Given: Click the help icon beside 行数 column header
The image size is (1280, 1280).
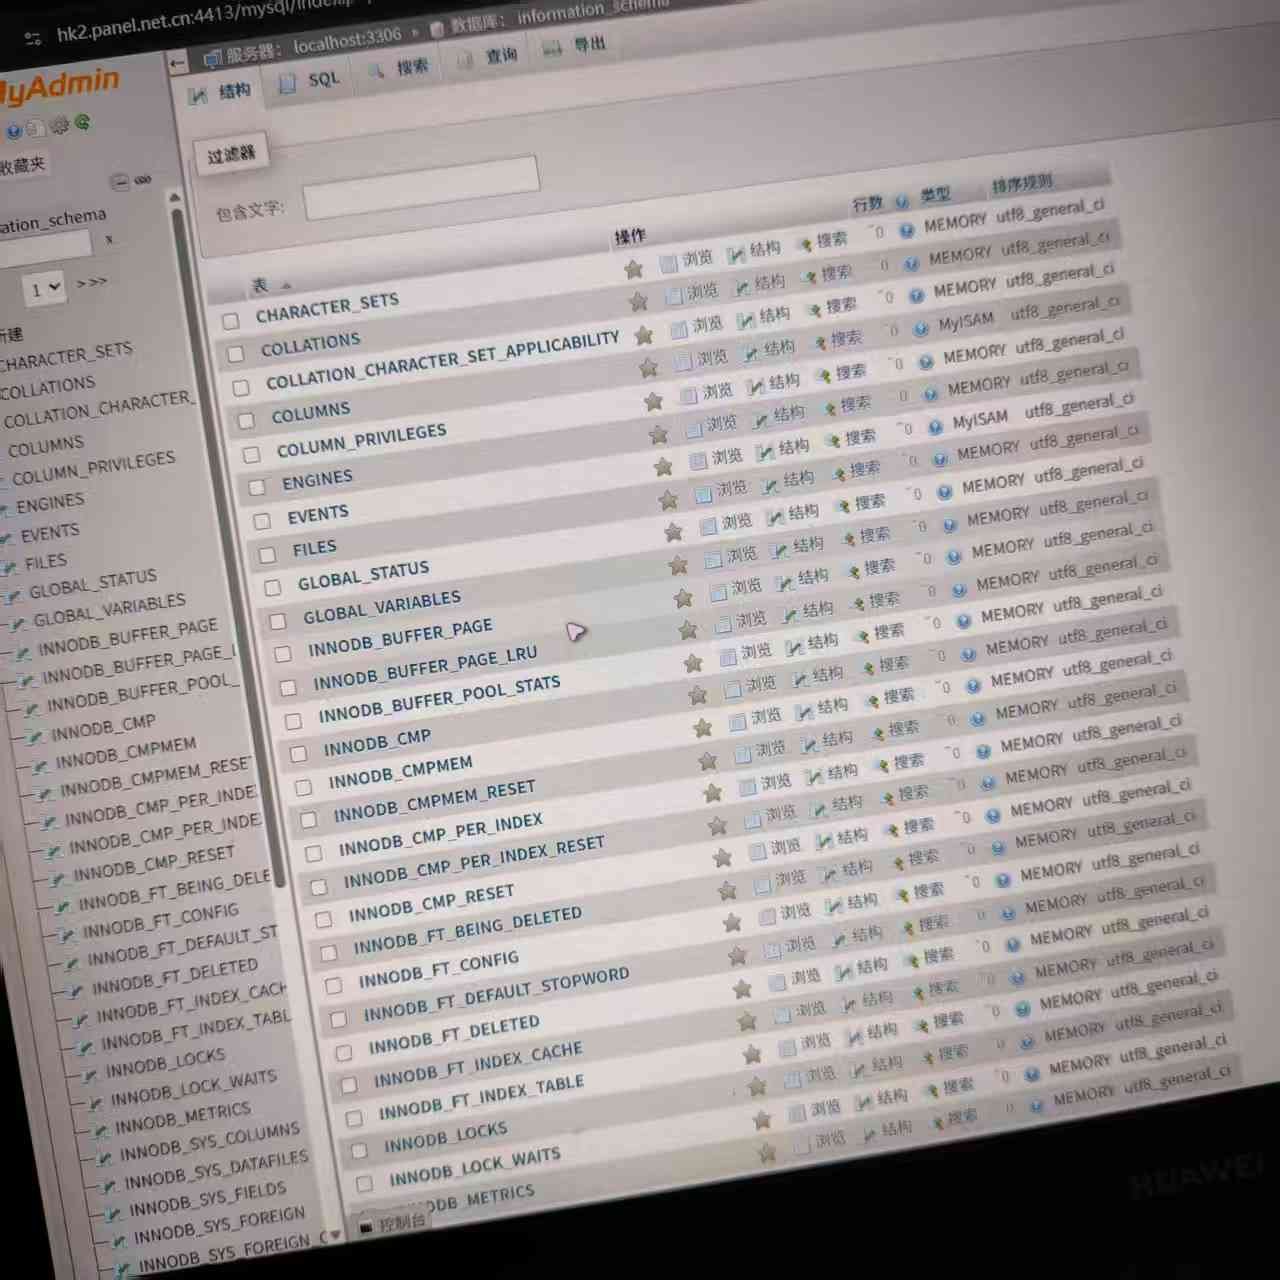Looking at the screenshot, I should tap(901, 202).
